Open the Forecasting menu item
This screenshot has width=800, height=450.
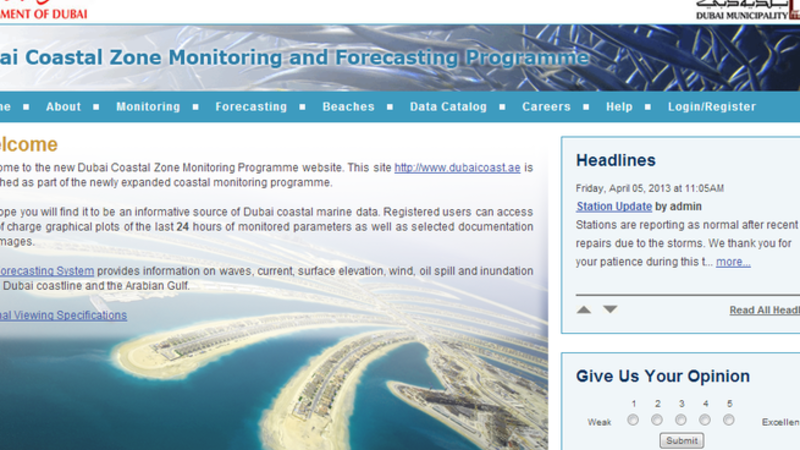tap(251, 107)
